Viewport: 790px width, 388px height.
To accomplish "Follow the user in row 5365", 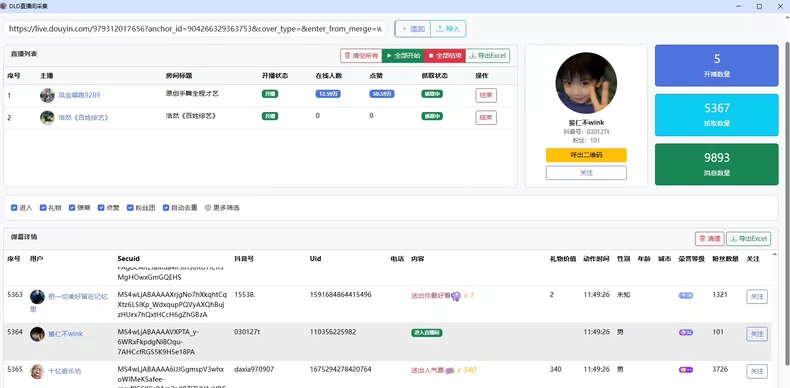I will (757, 371).
